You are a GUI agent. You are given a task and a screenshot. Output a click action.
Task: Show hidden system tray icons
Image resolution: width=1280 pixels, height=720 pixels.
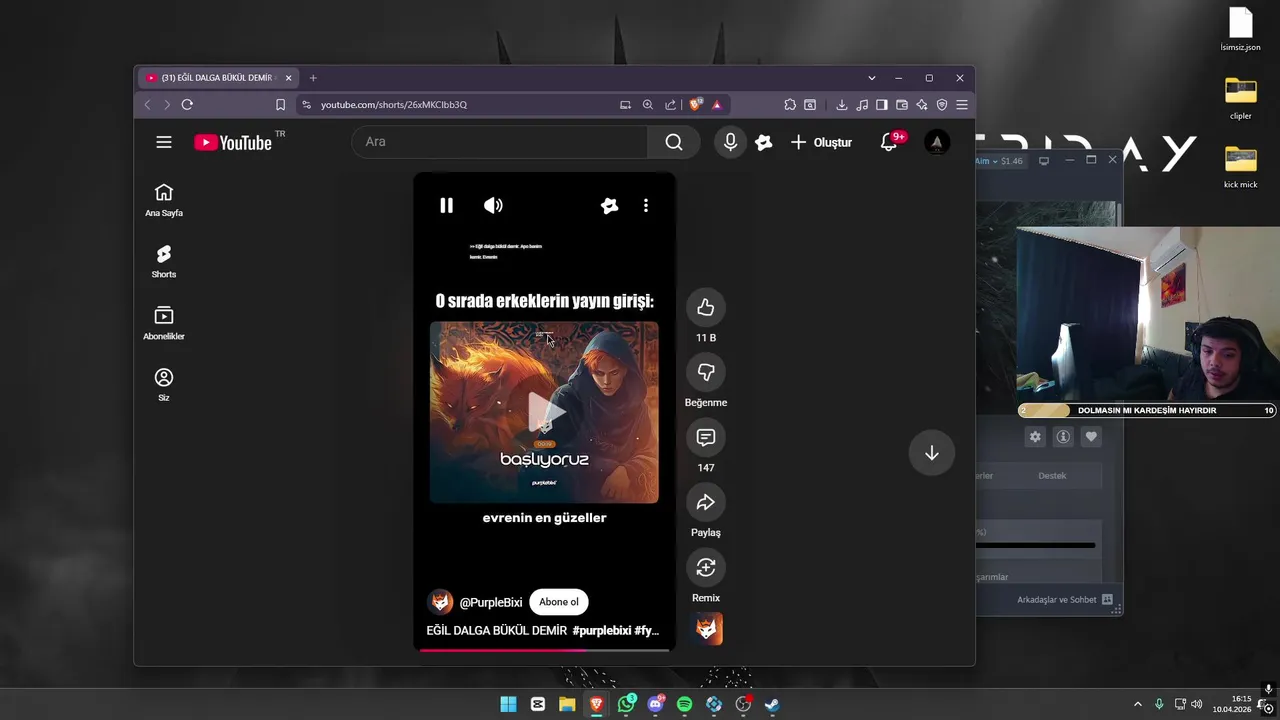pyautogui.click(x=1137, y=704)
